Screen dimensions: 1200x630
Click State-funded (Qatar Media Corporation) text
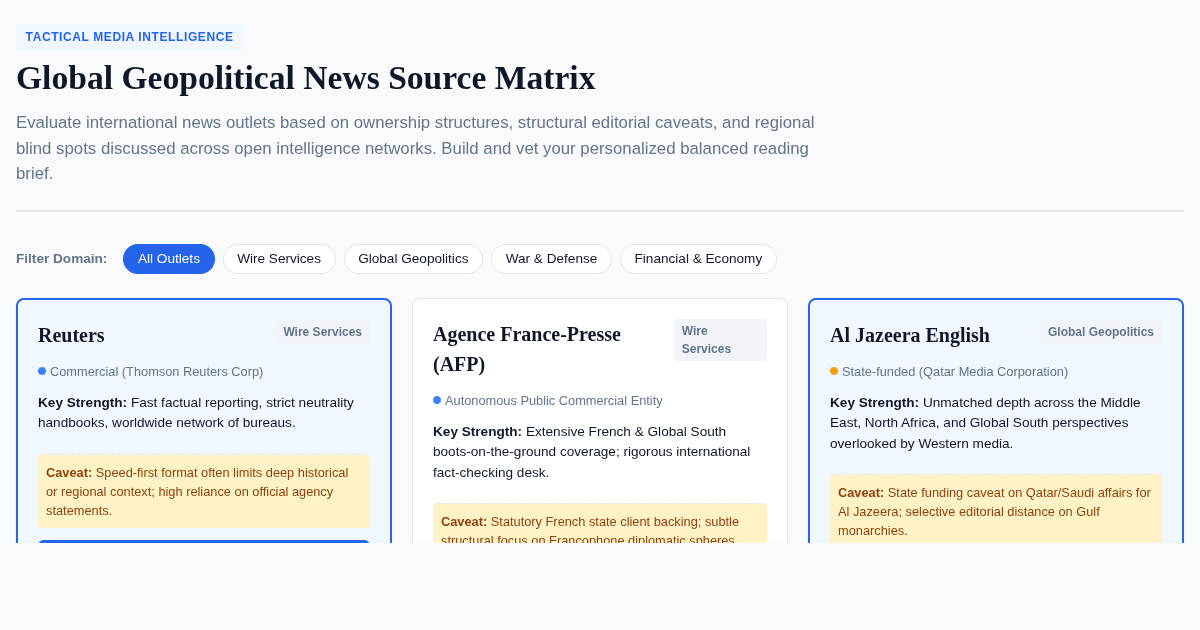955,372
